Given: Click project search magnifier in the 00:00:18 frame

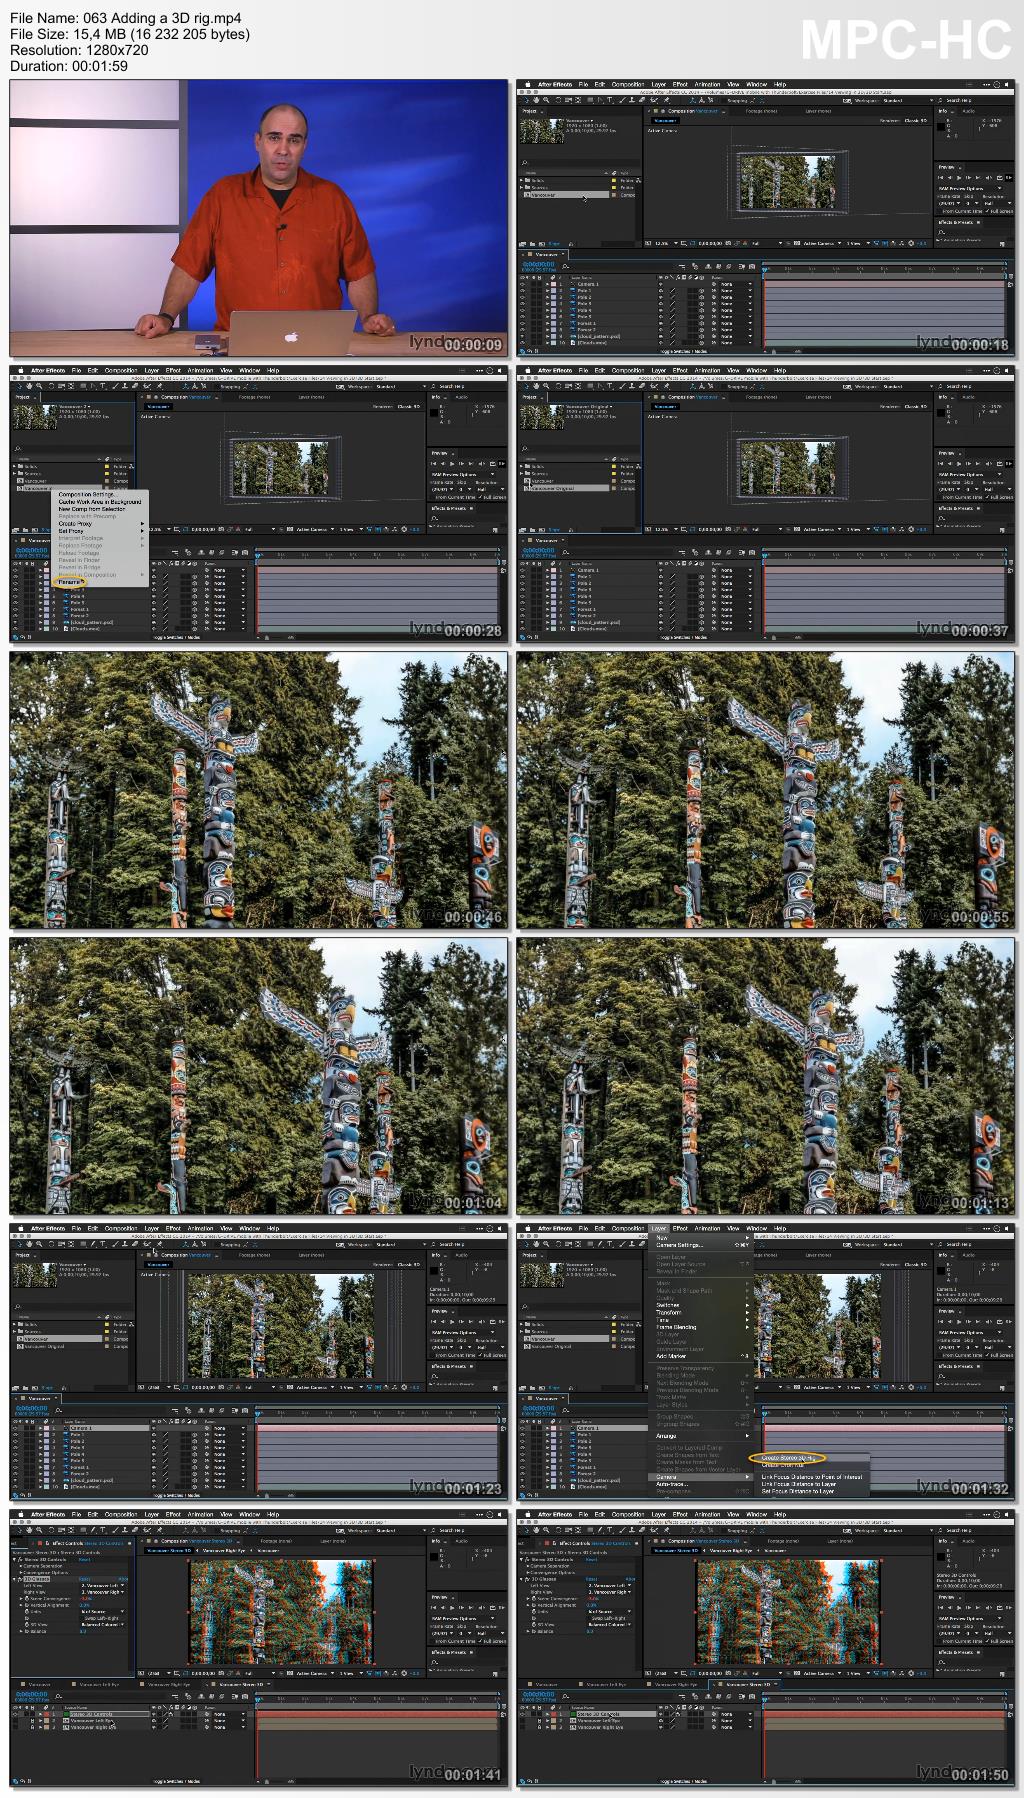Looking at the screenshot, I should tap(524, 163).
